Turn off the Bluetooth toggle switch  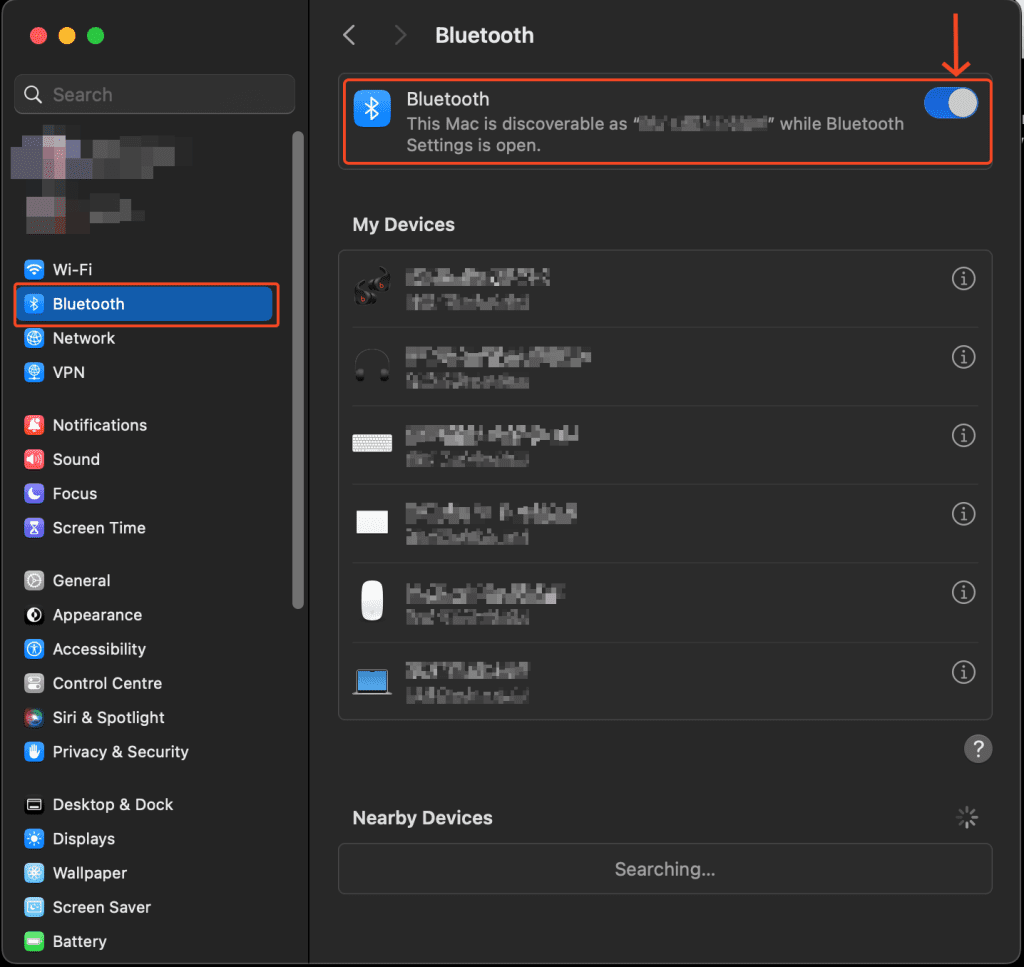coord(950,104)
